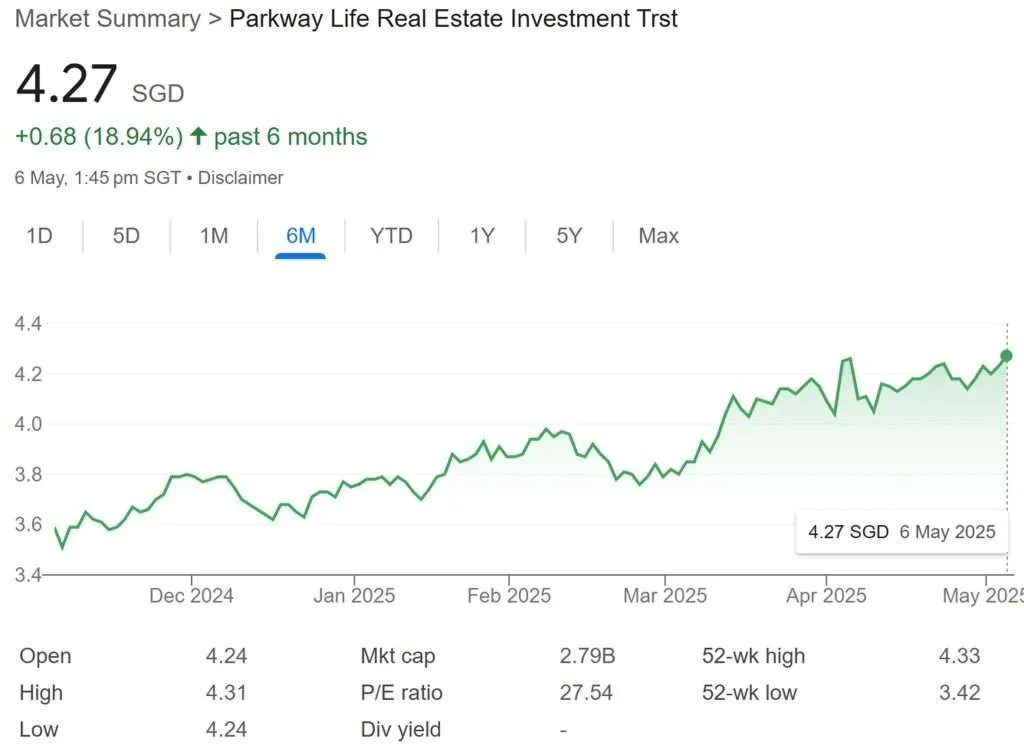Viewport: 1024px width, 752px height.
Task: Select the 52-wk high value 4.33
Action: [958, 656]
